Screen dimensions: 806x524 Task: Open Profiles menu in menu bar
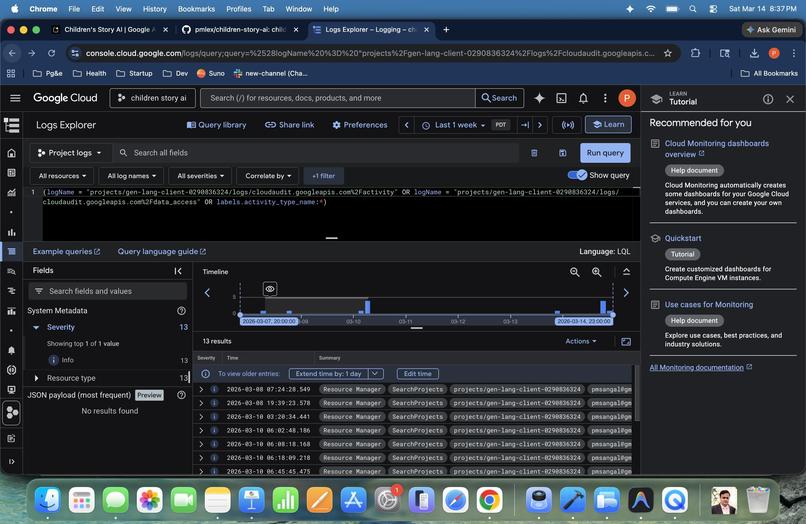(239, 9)
